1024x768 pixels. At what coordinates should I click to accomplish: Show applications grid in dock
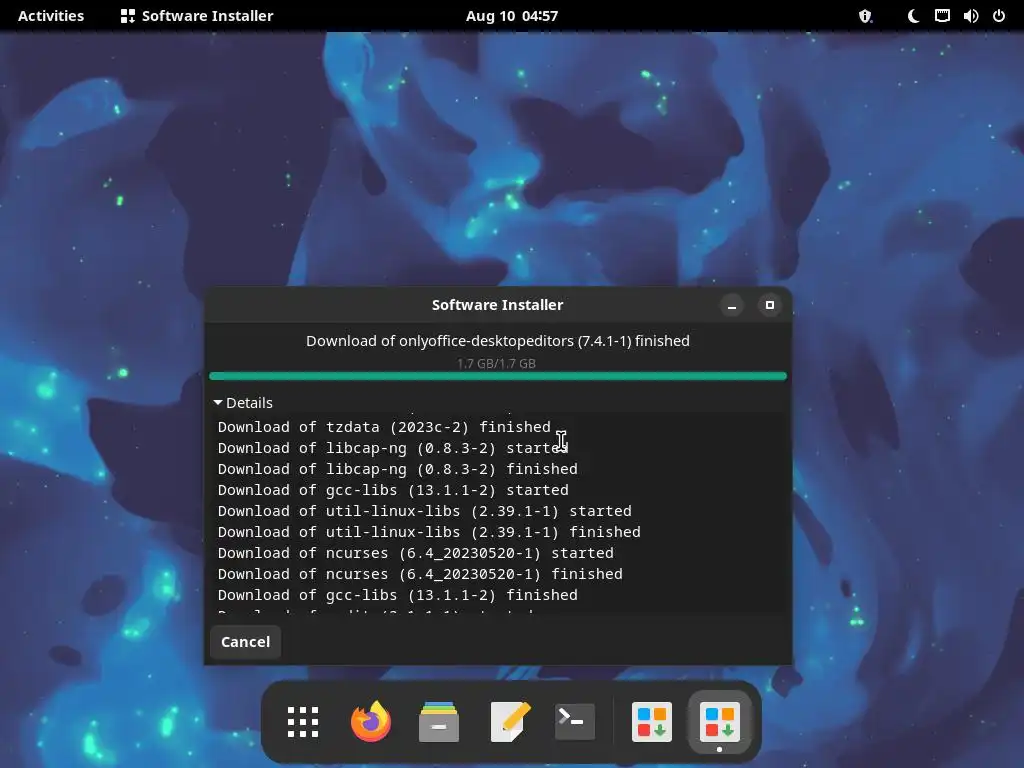(x=303, y=722)
